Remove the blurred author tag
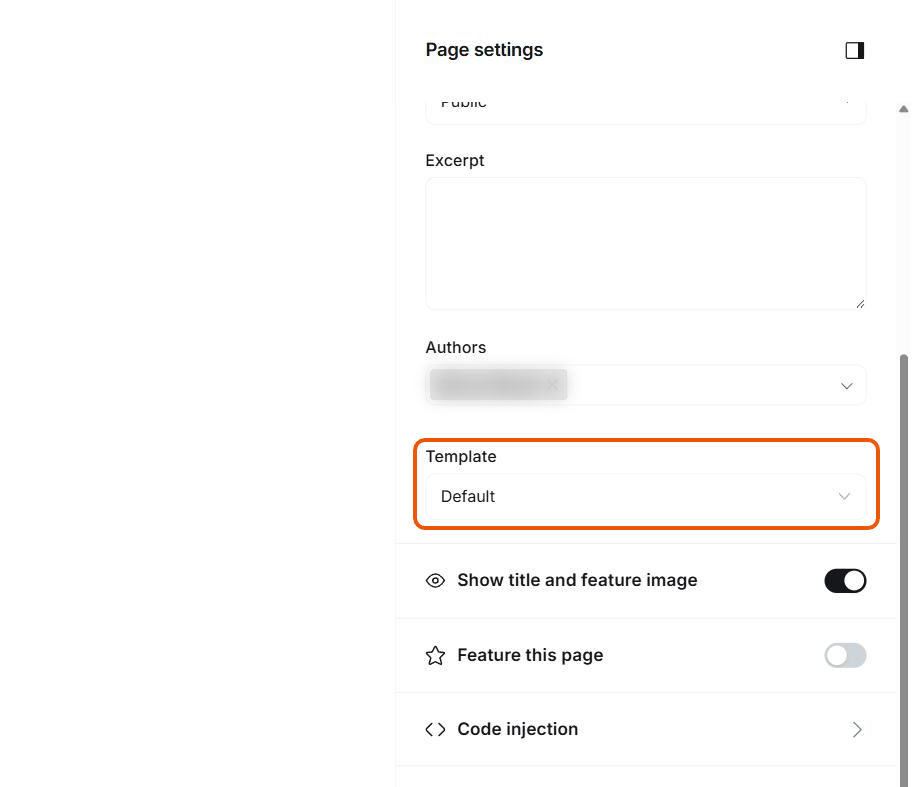912x787 pixels. tap(553, 384)
